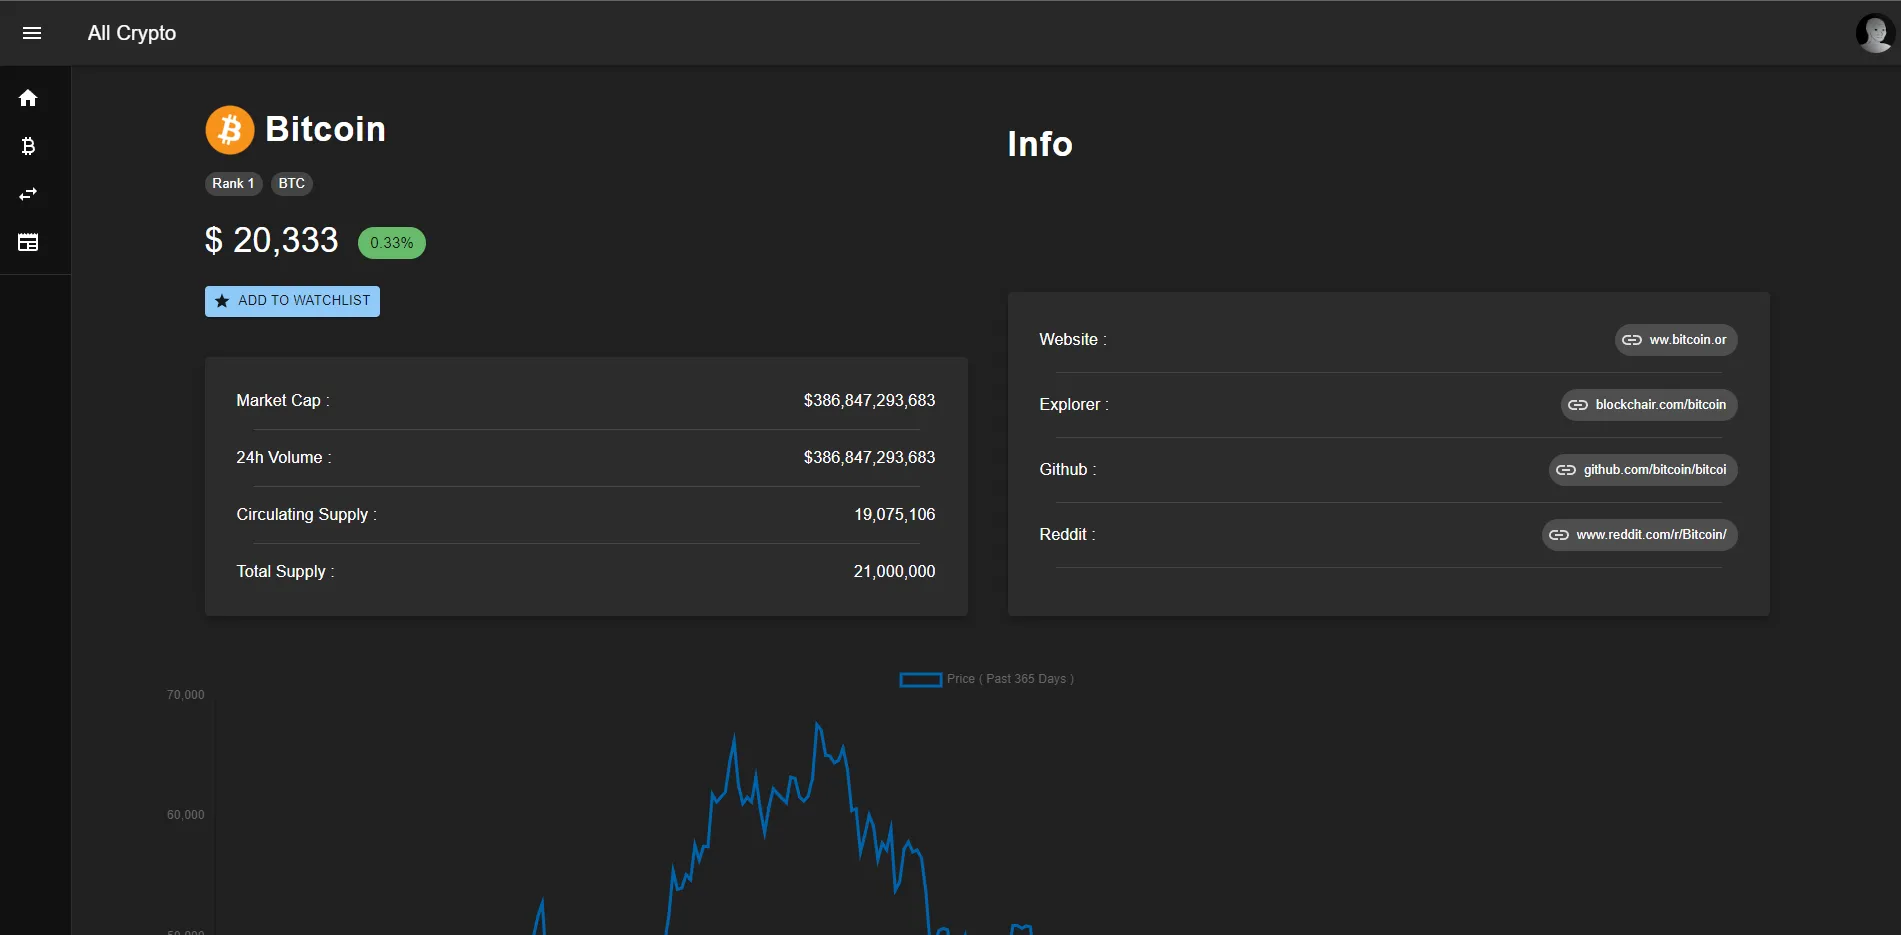The image size is (1901, 935).
Task: Click the Rank 1 badge
Action: pos(232,184)
